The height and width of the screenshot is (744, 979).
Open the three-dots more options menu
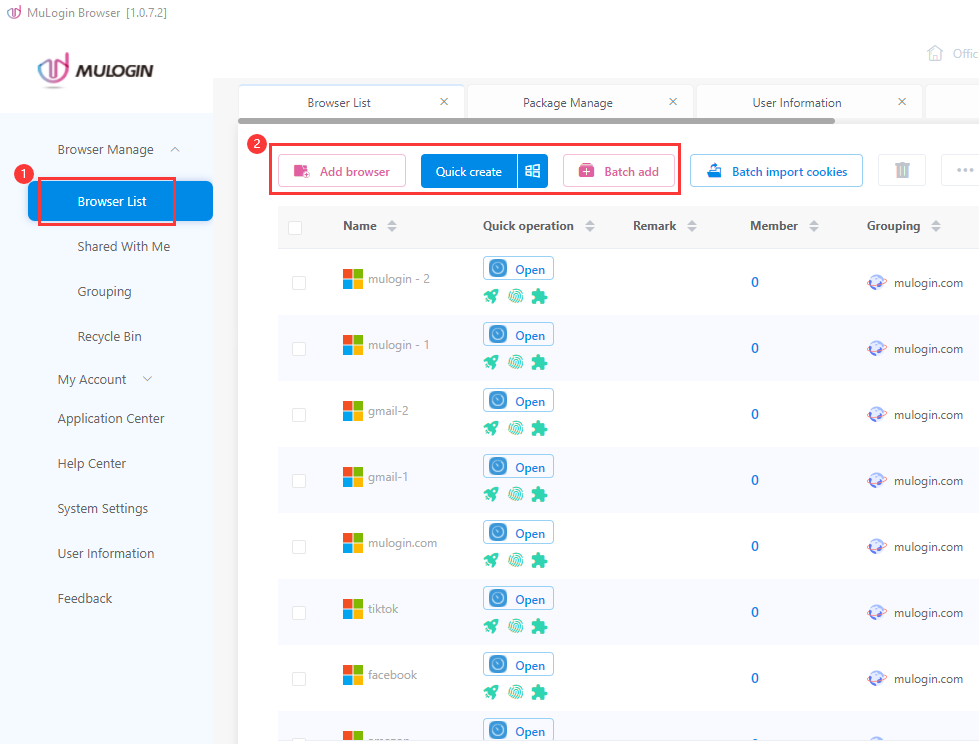964,170
